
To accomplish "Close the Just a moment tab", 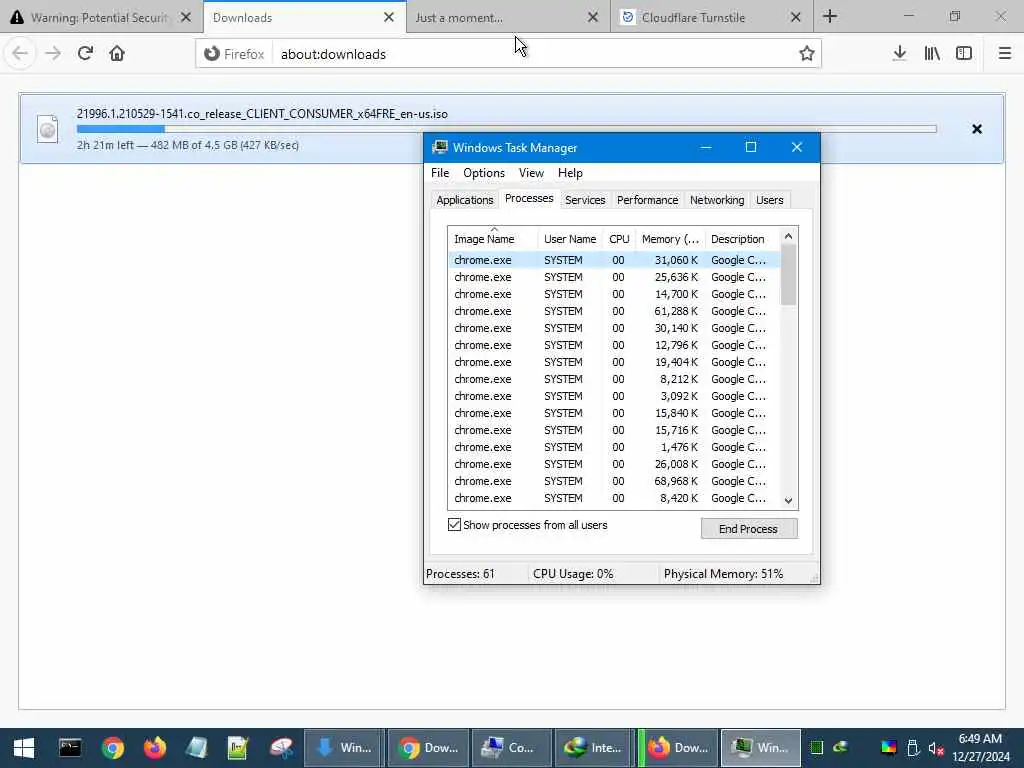I will [x=593, y=17].
